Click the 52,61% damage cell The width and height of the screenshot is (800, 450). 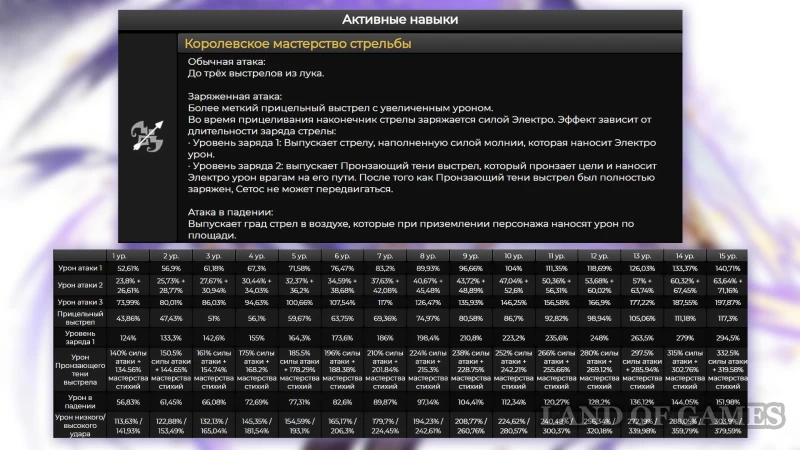128,268
